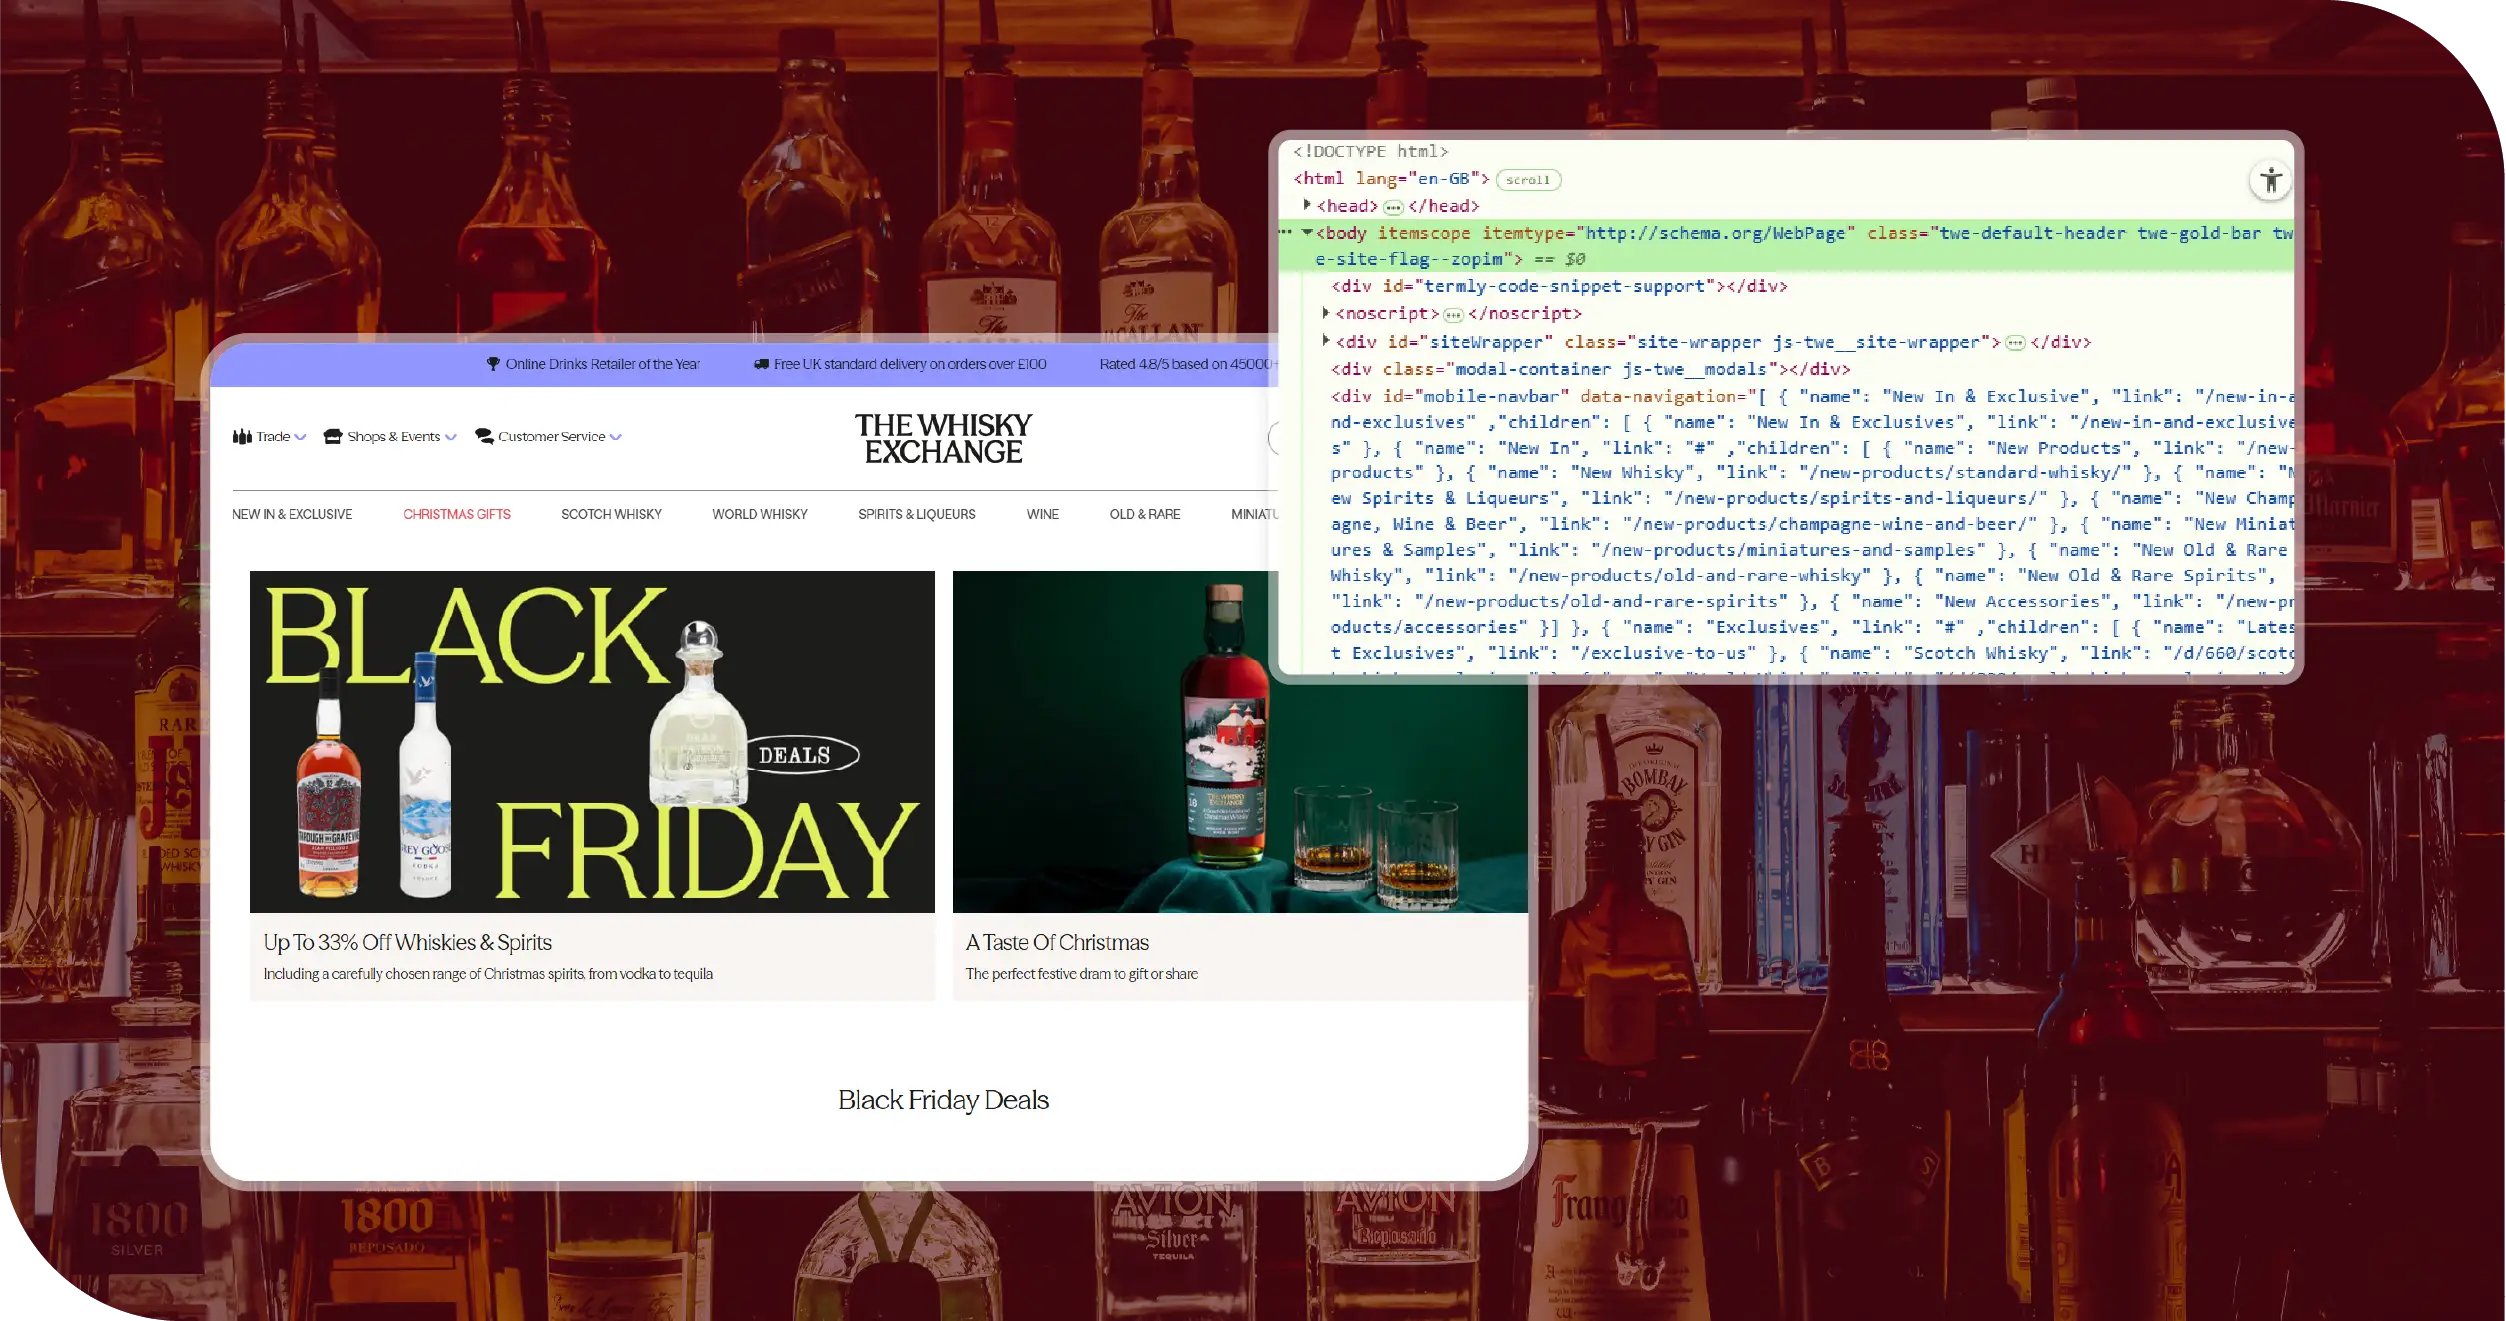Open Christmas Gifts navigation item
This screenshot has width=2506, height=1321.
point(456,514)
